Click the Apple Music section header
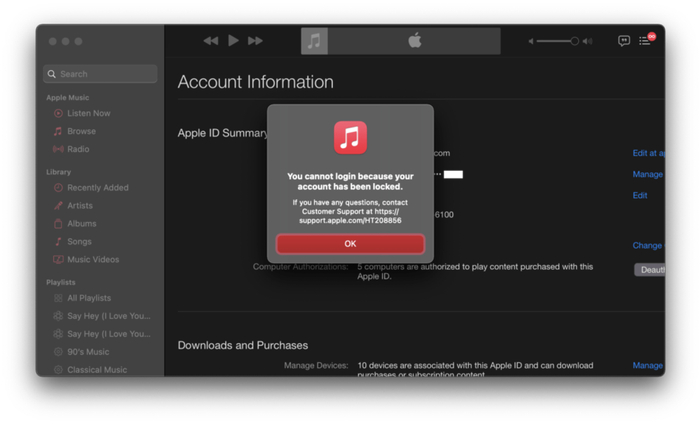Viewport: 700px width, 424px height. pyautogui.click(x=68, y=97)
